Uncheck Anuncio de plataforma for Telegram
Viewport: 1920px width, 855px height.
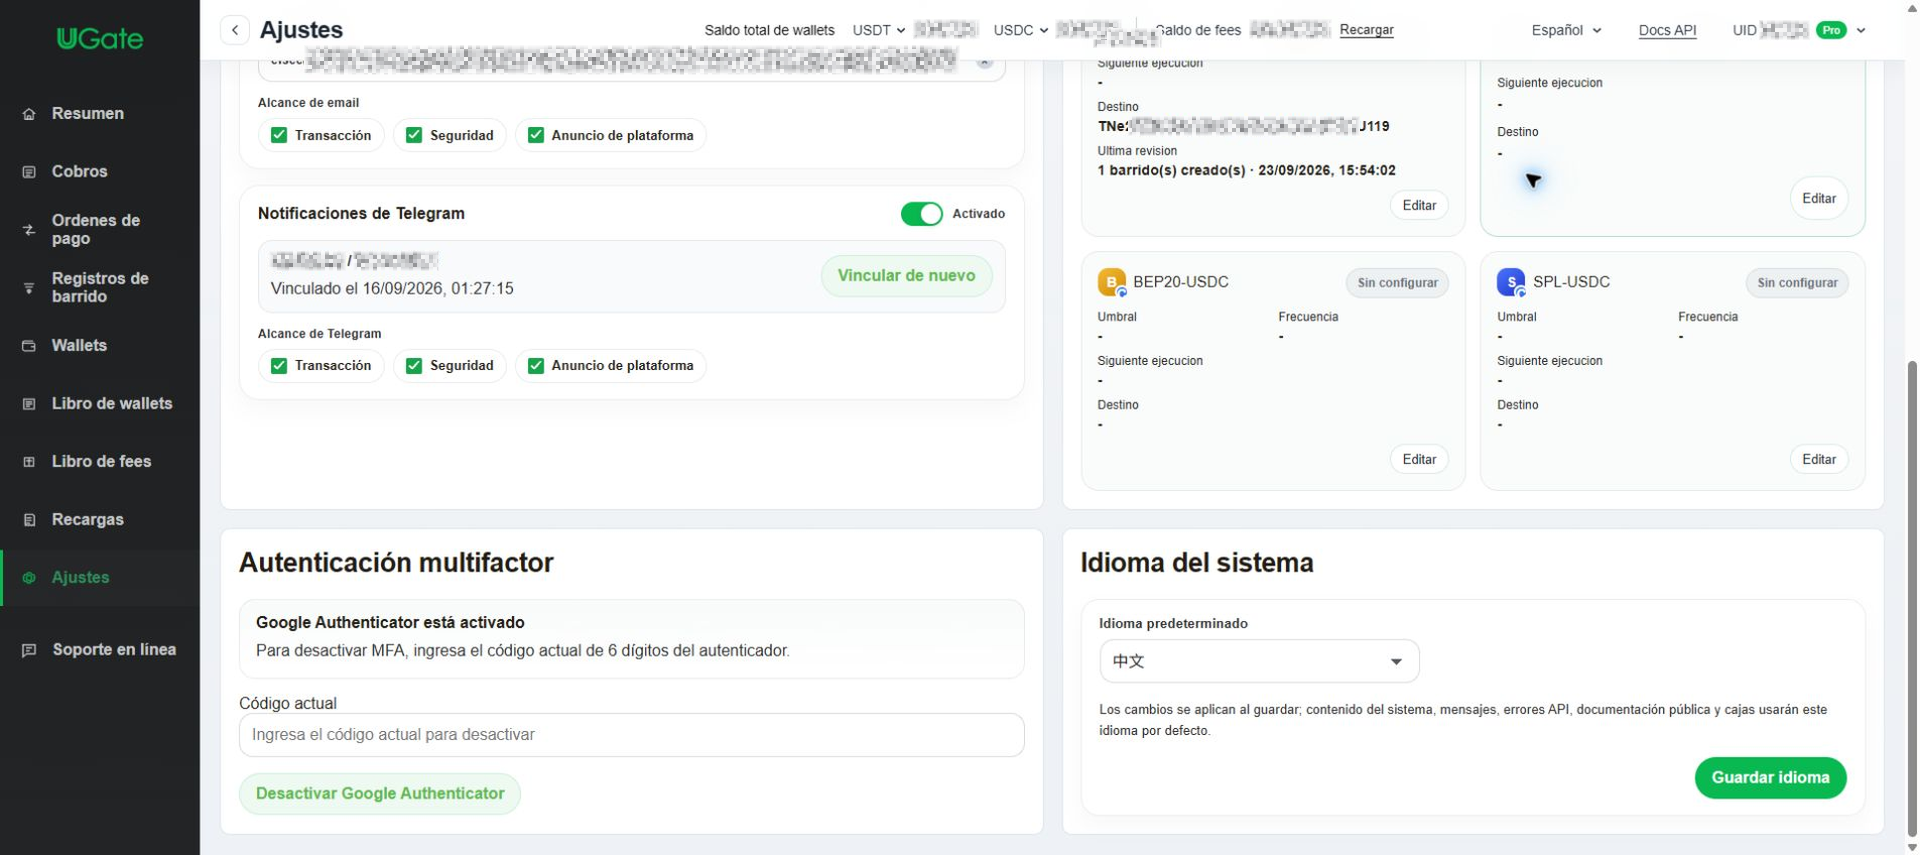pos(536,366)
